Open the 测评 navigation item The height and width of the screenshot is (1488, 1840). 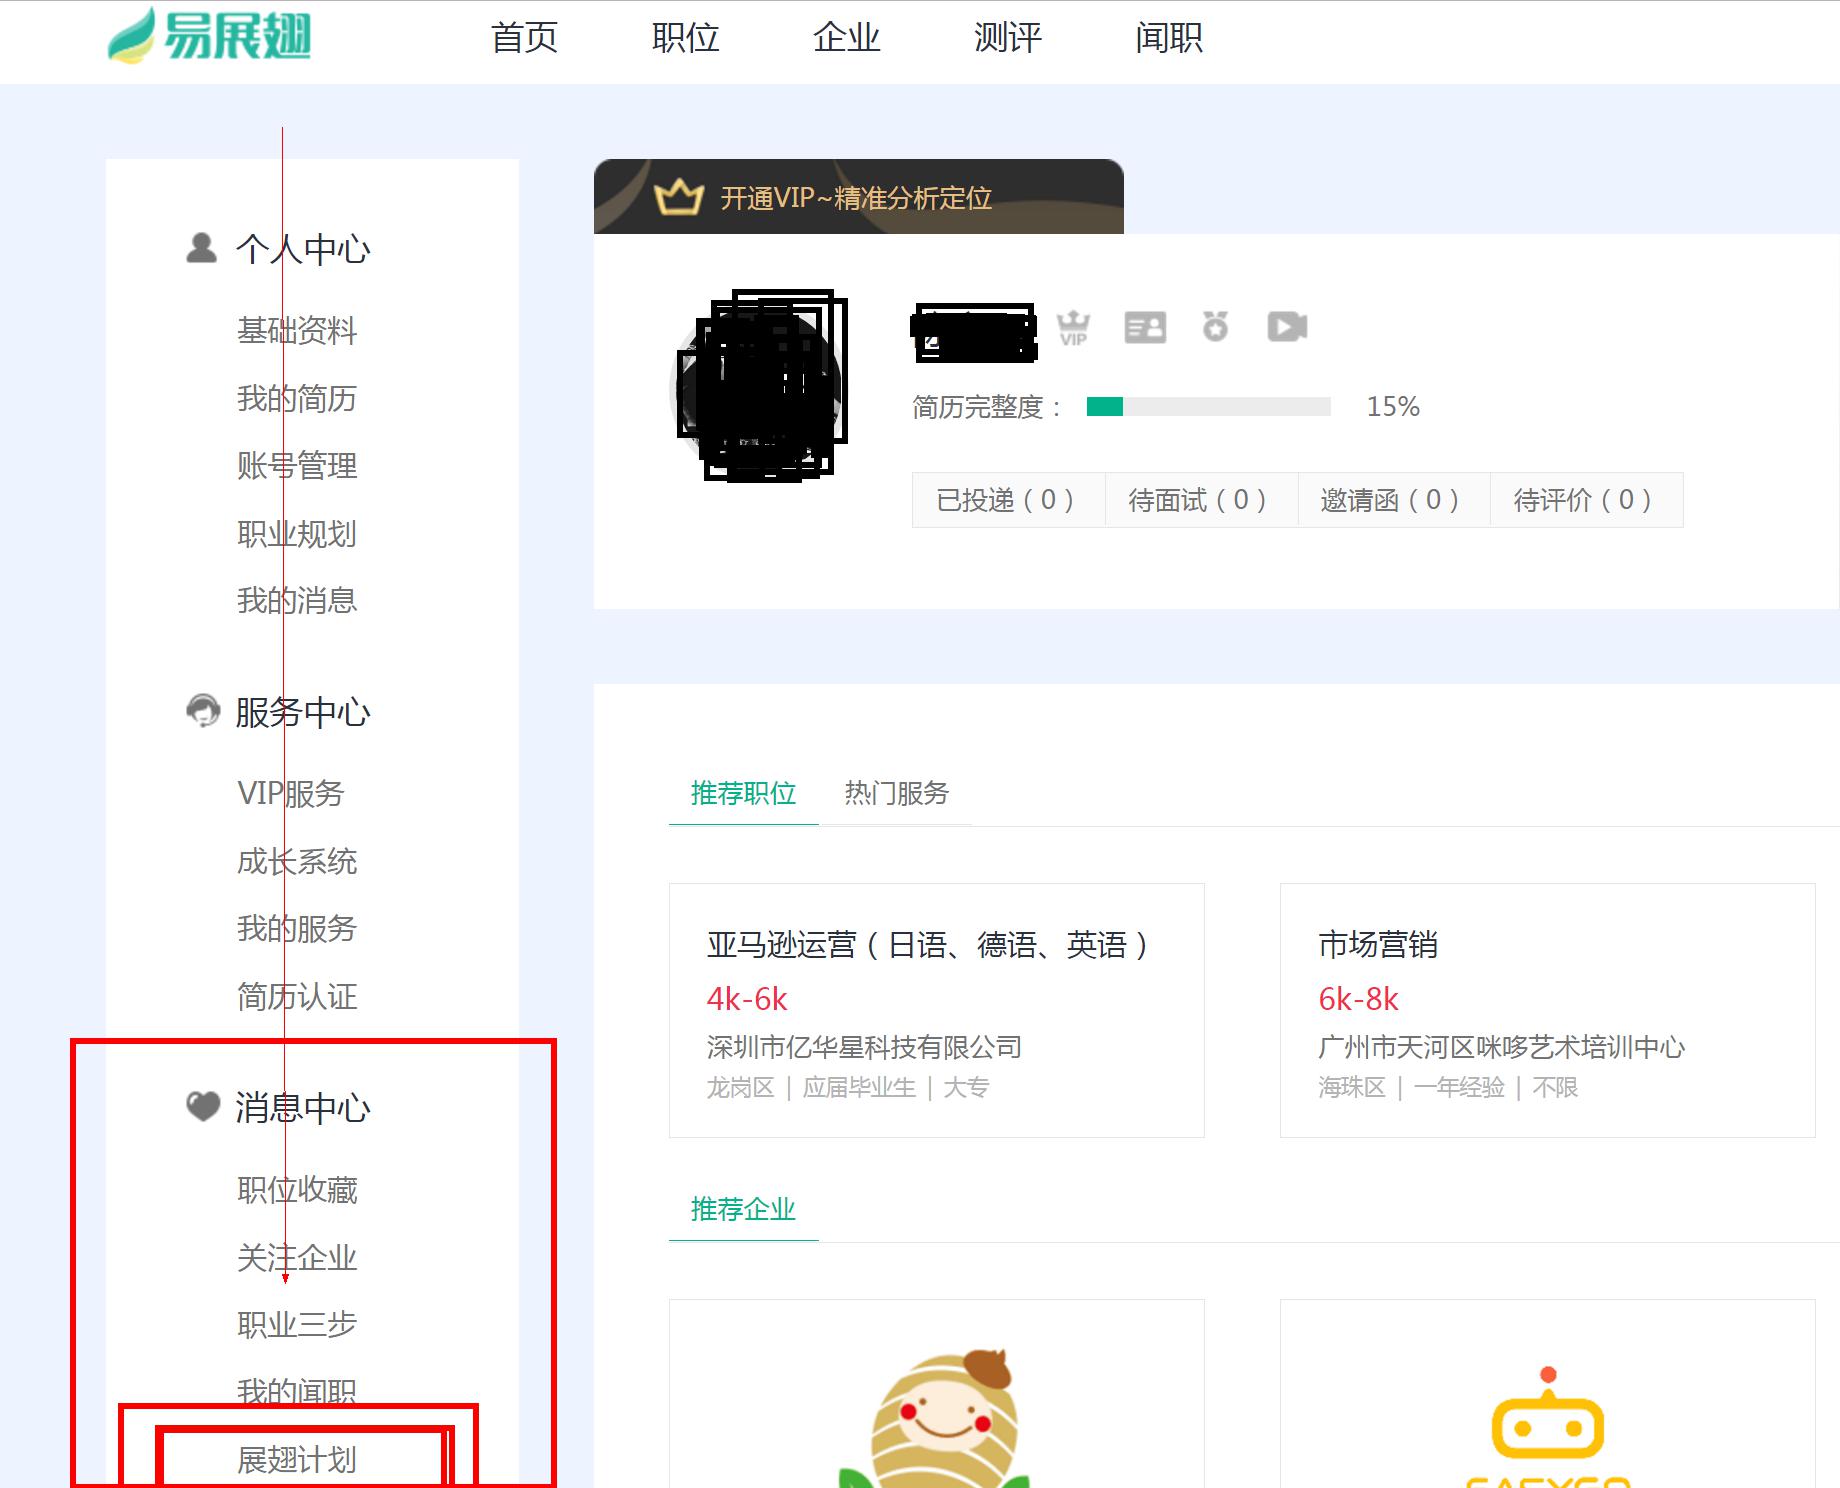pos(1007,38)
